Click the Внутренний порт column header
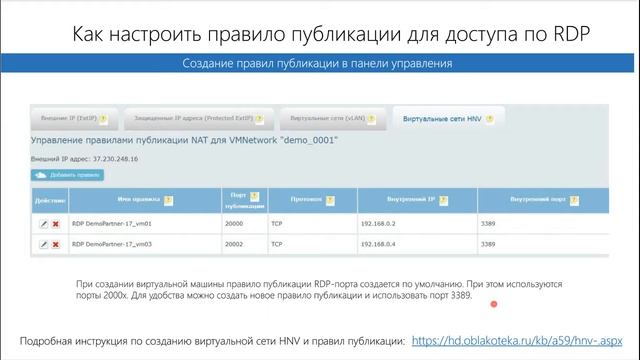This screenshot has height=360, width=640. pos(543,200)
